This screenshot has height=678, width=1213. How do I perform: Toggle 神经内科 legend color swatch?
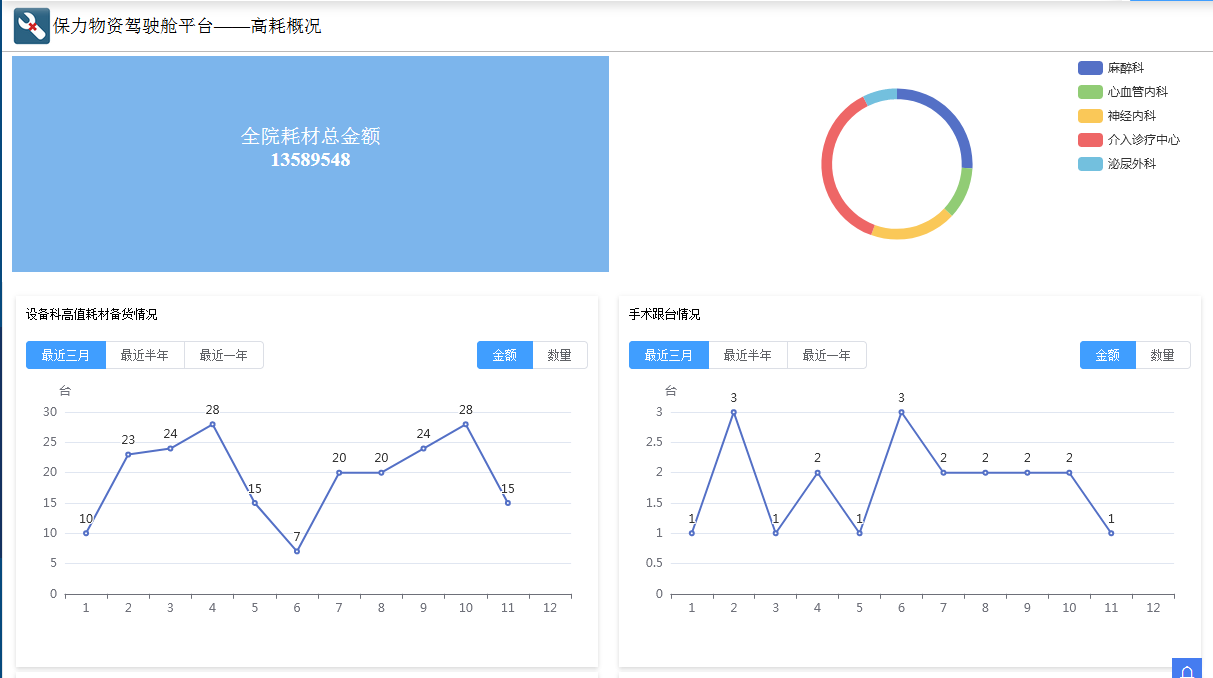[x=1090, y=116]
